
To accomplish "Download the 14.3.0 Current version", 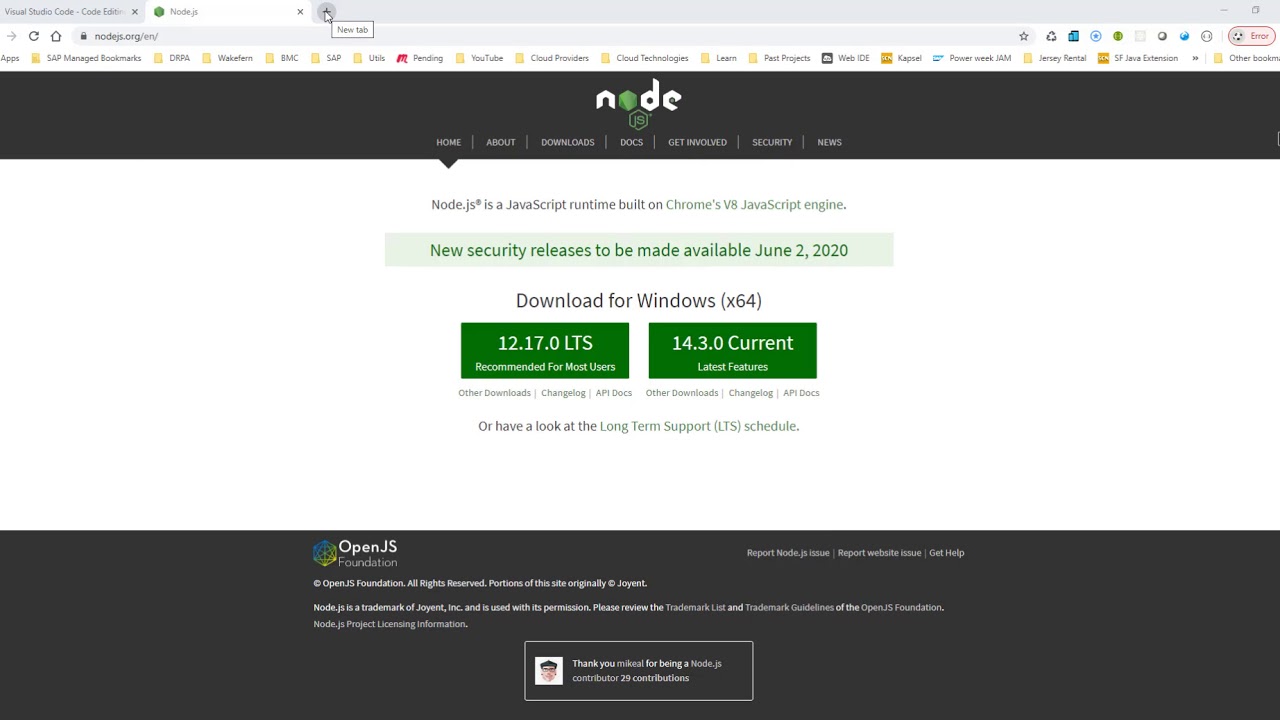I will (x=733, y=351).
